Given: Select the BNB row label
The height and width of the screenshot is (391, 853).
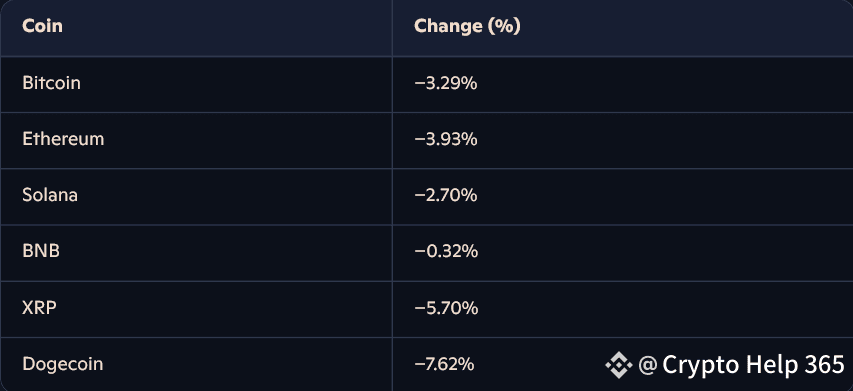Looking at the screenshot, I should [x=41, y=251].
